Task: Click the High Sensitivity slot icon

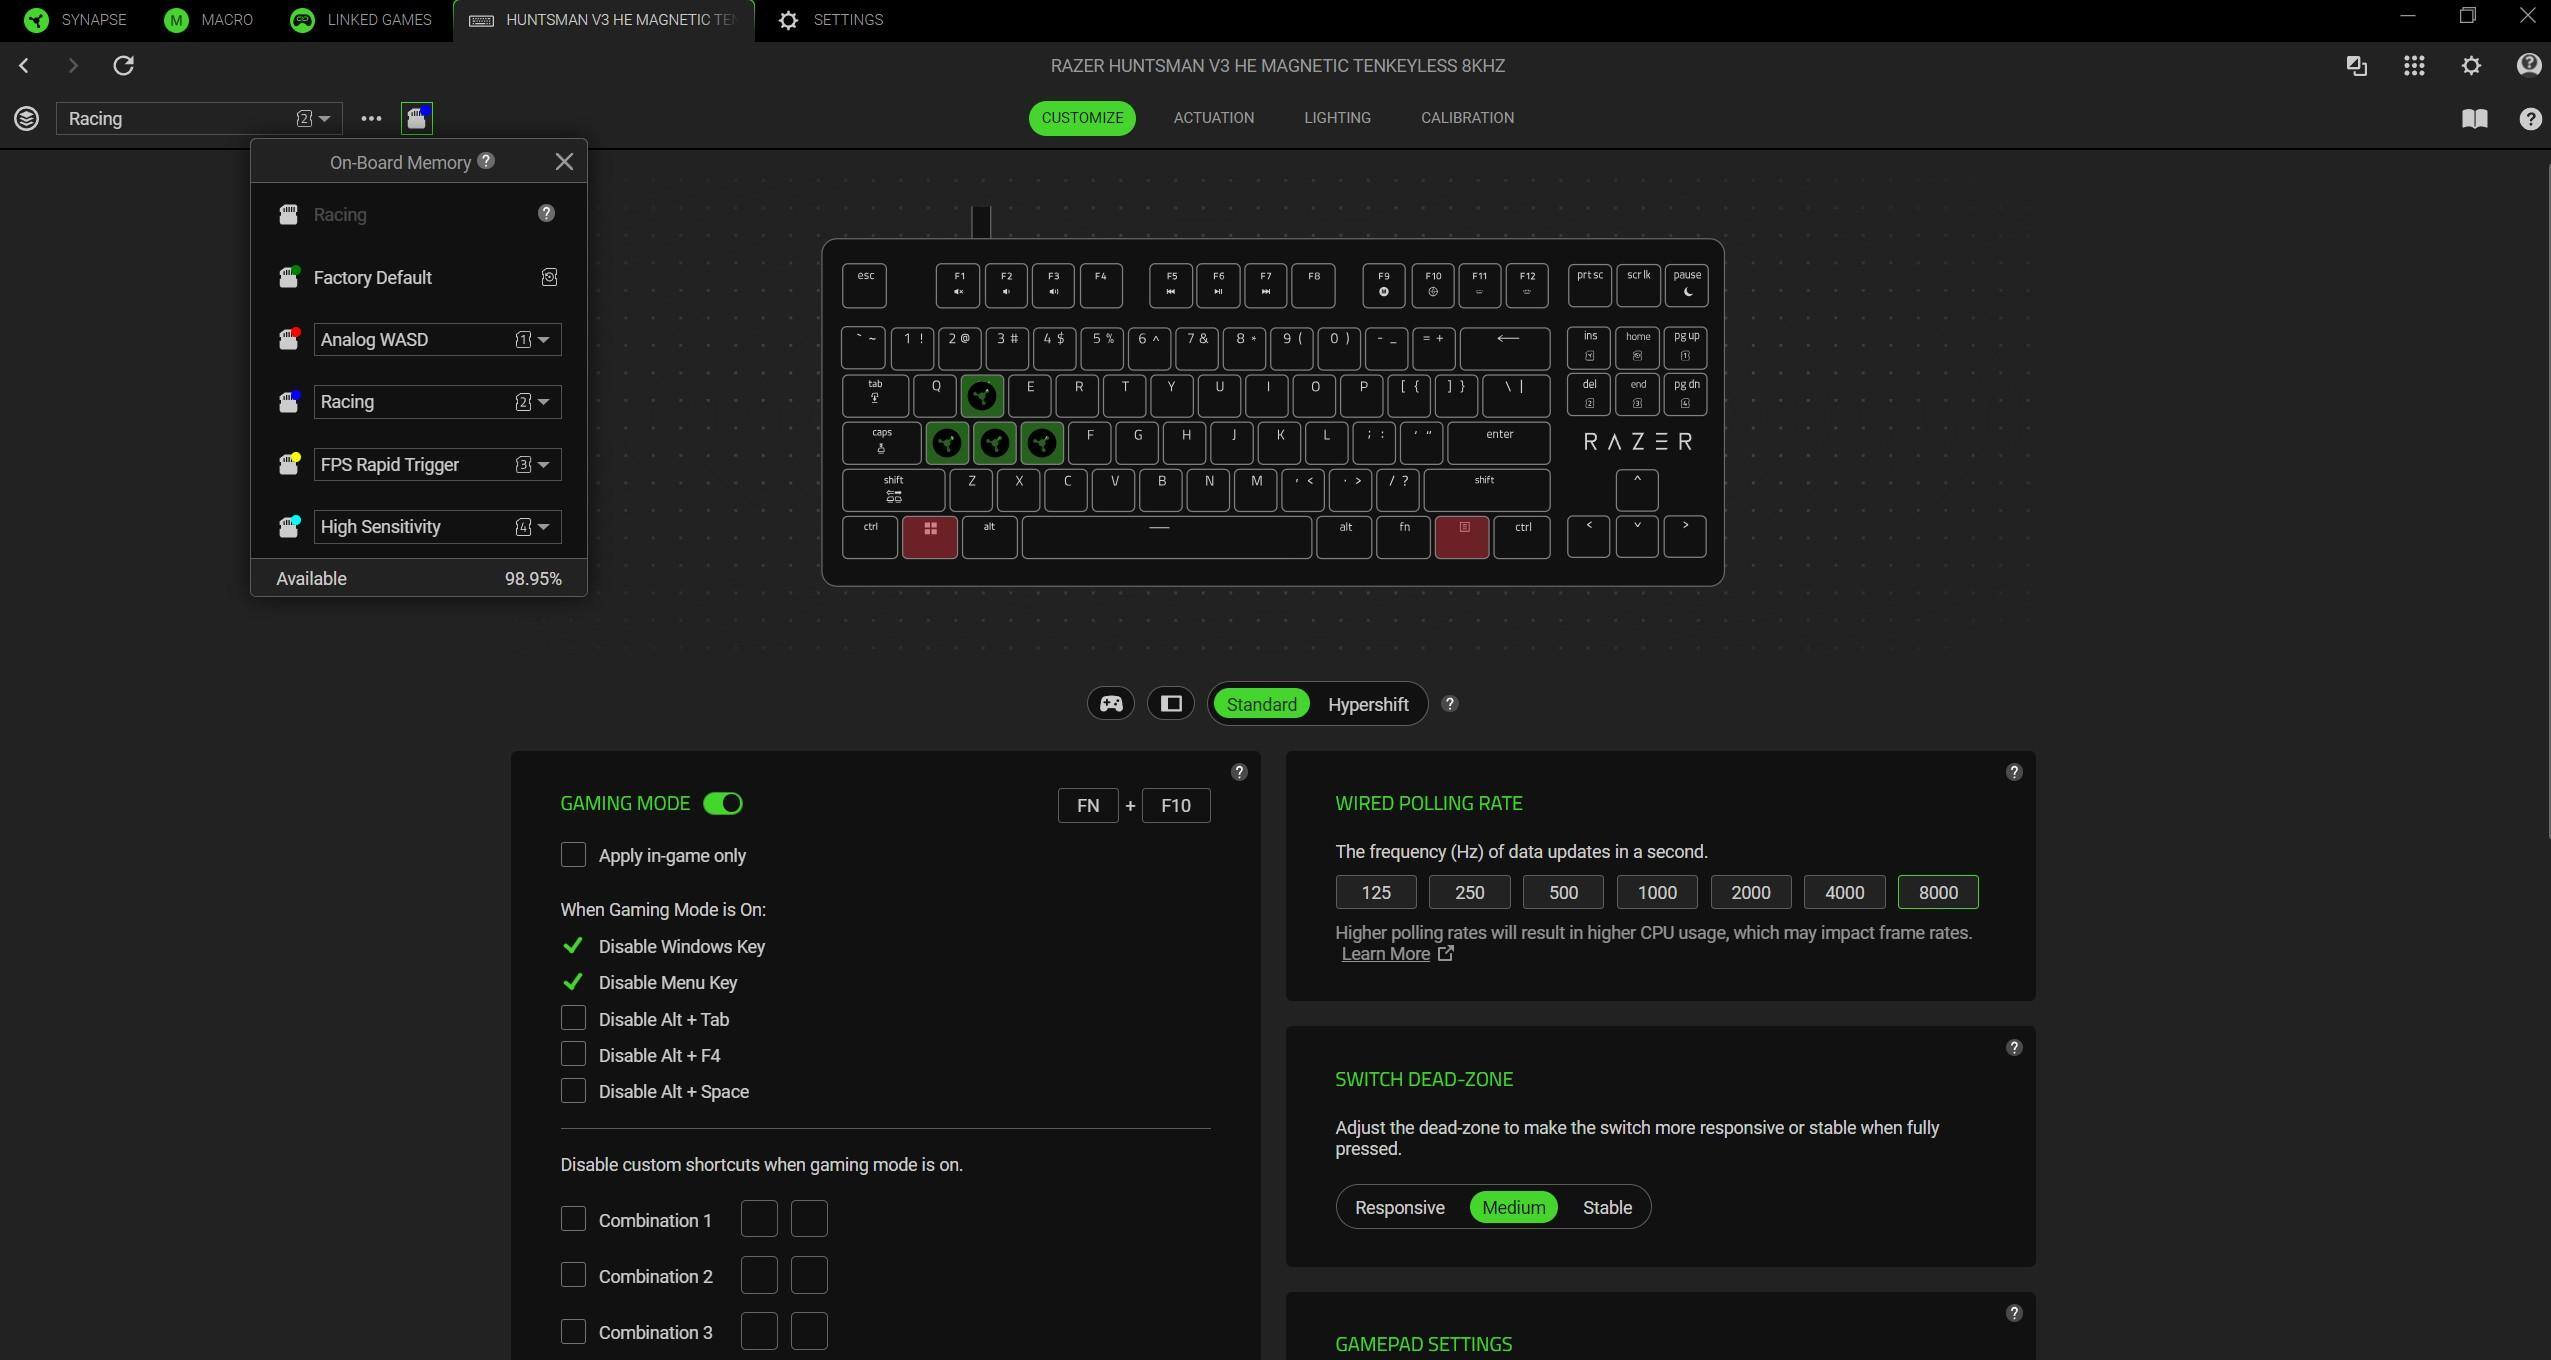Action: tap(289, 527)
